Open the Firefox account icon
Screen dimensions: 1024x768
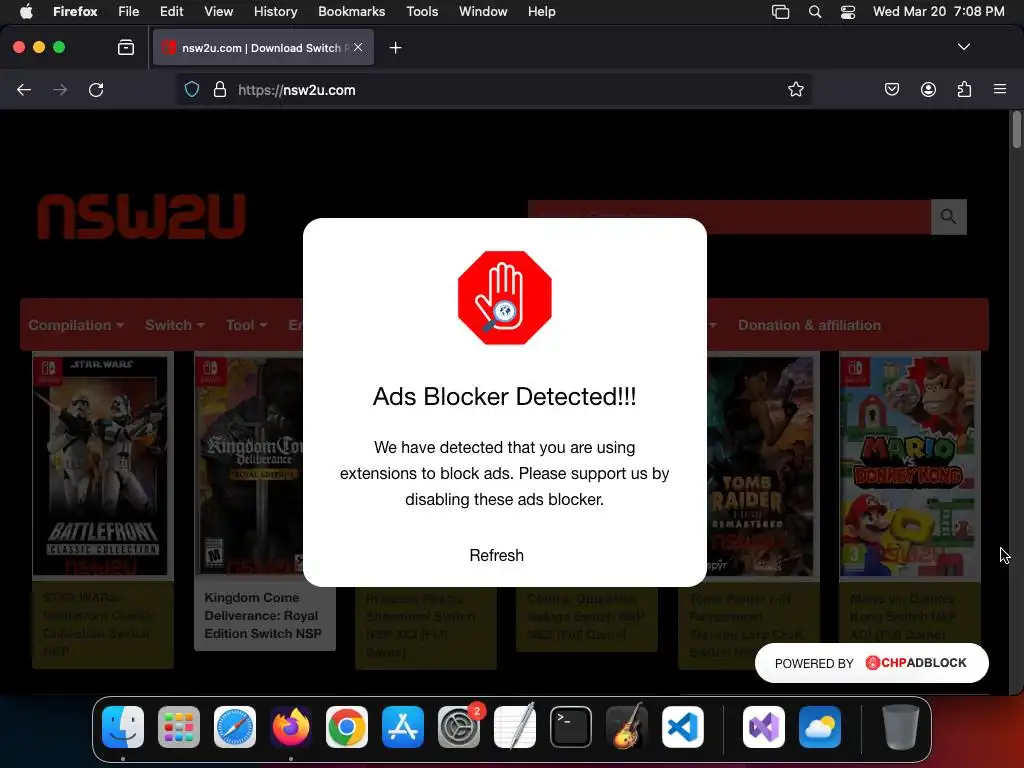coord(928,89)
